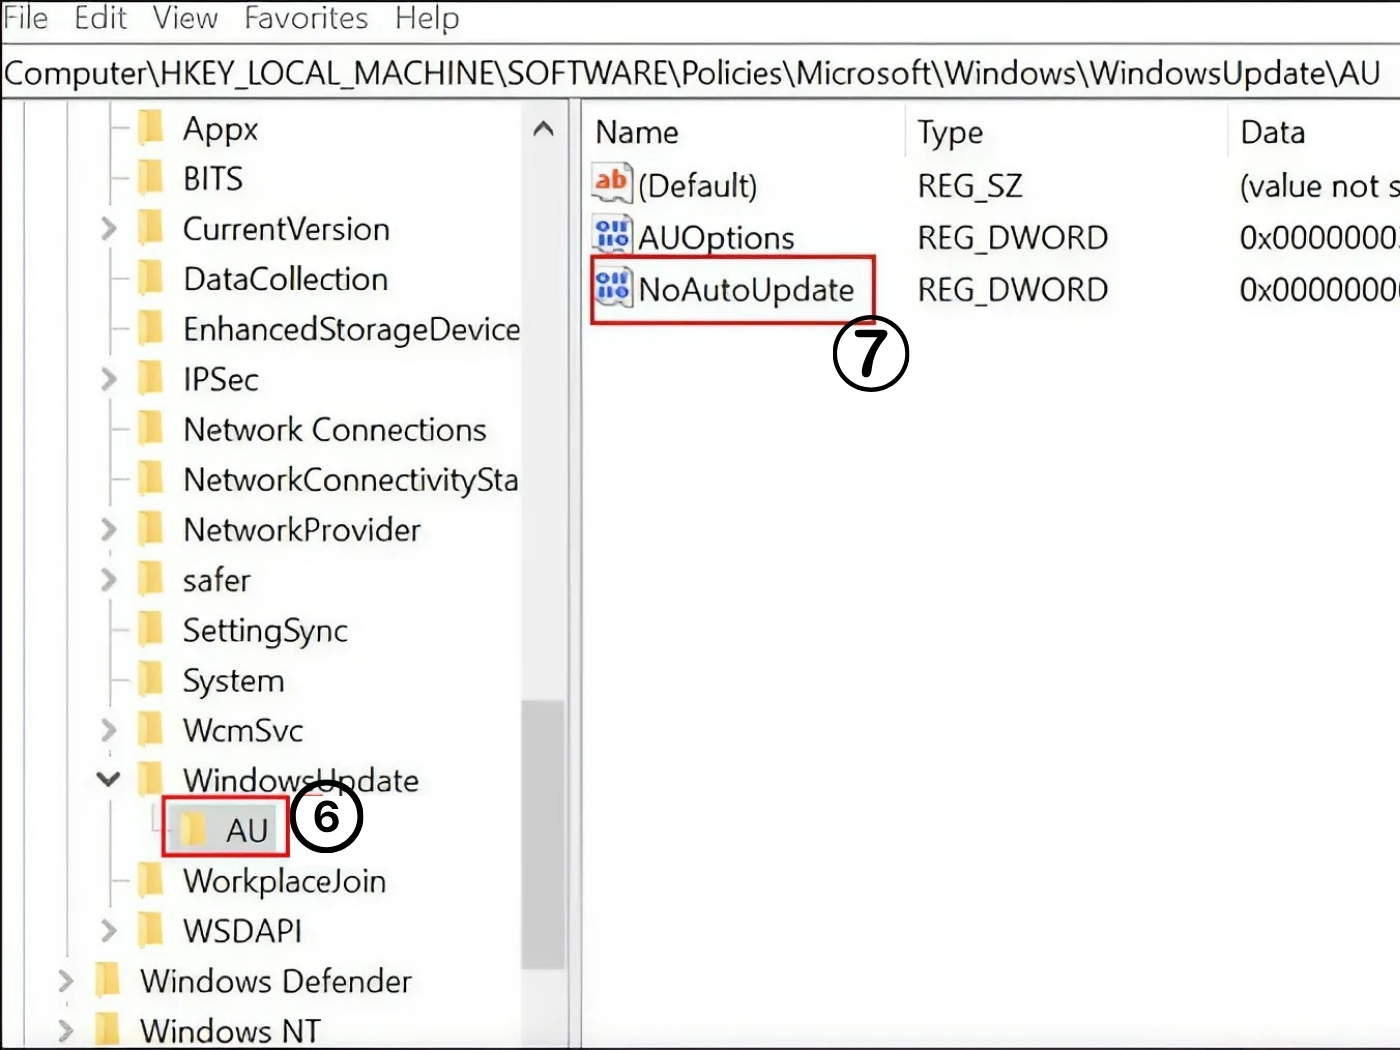Select the (Default) value name
Screen dimensions: 1400x1050
[x=698, y=186]
